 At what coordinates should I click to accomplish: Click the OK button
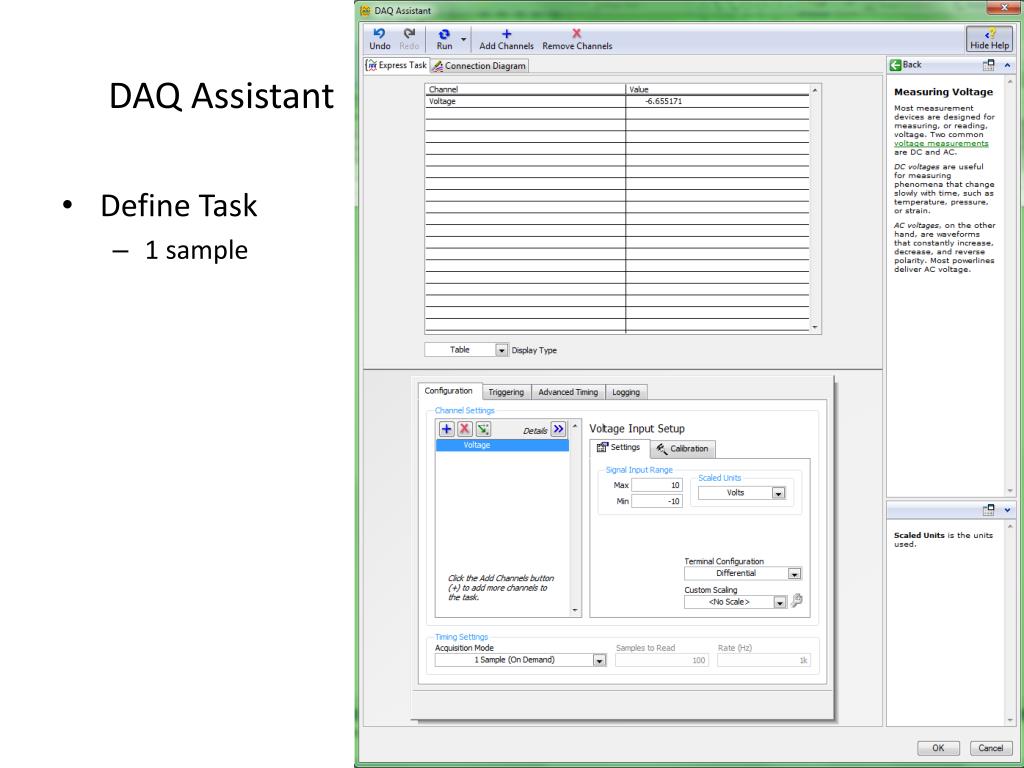click(938, 748)
